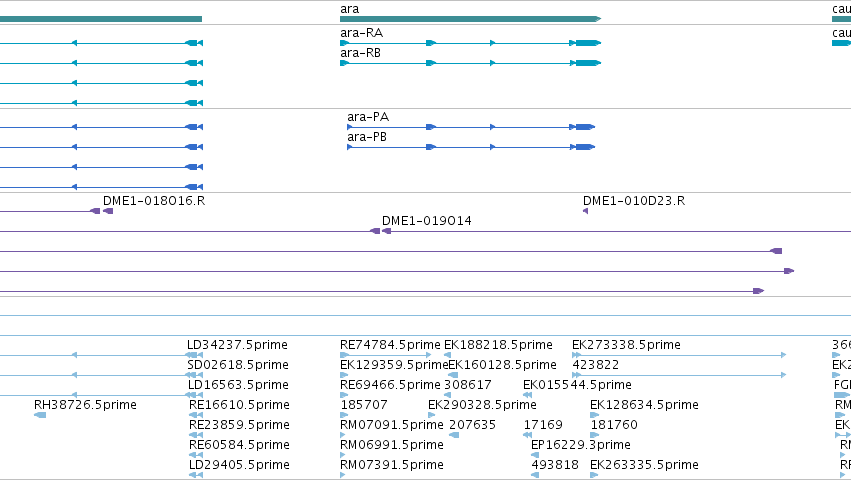Select EST EK160128.5prime
The width and height of the screenshot is (851, 480).
[x=503, y=365]
